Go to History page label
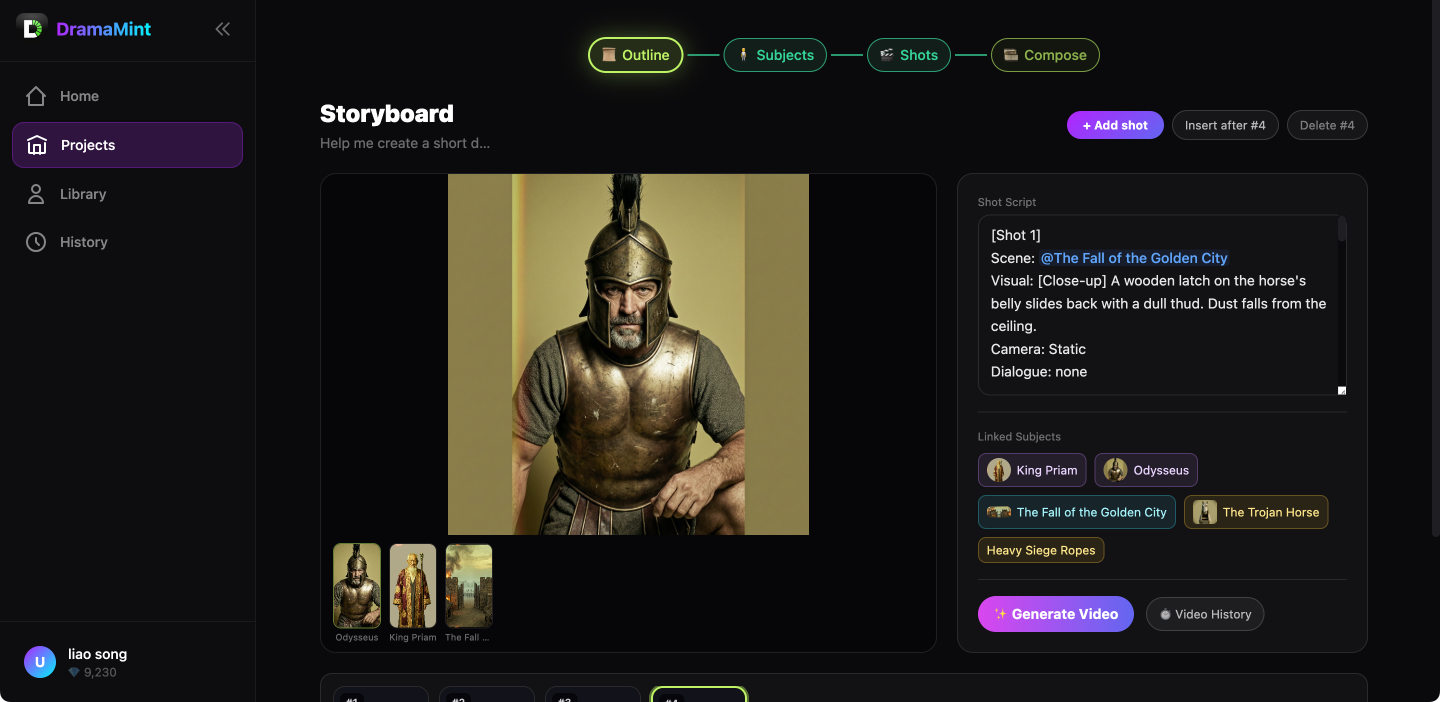The image size is (1440, 702). click(84, 242)
